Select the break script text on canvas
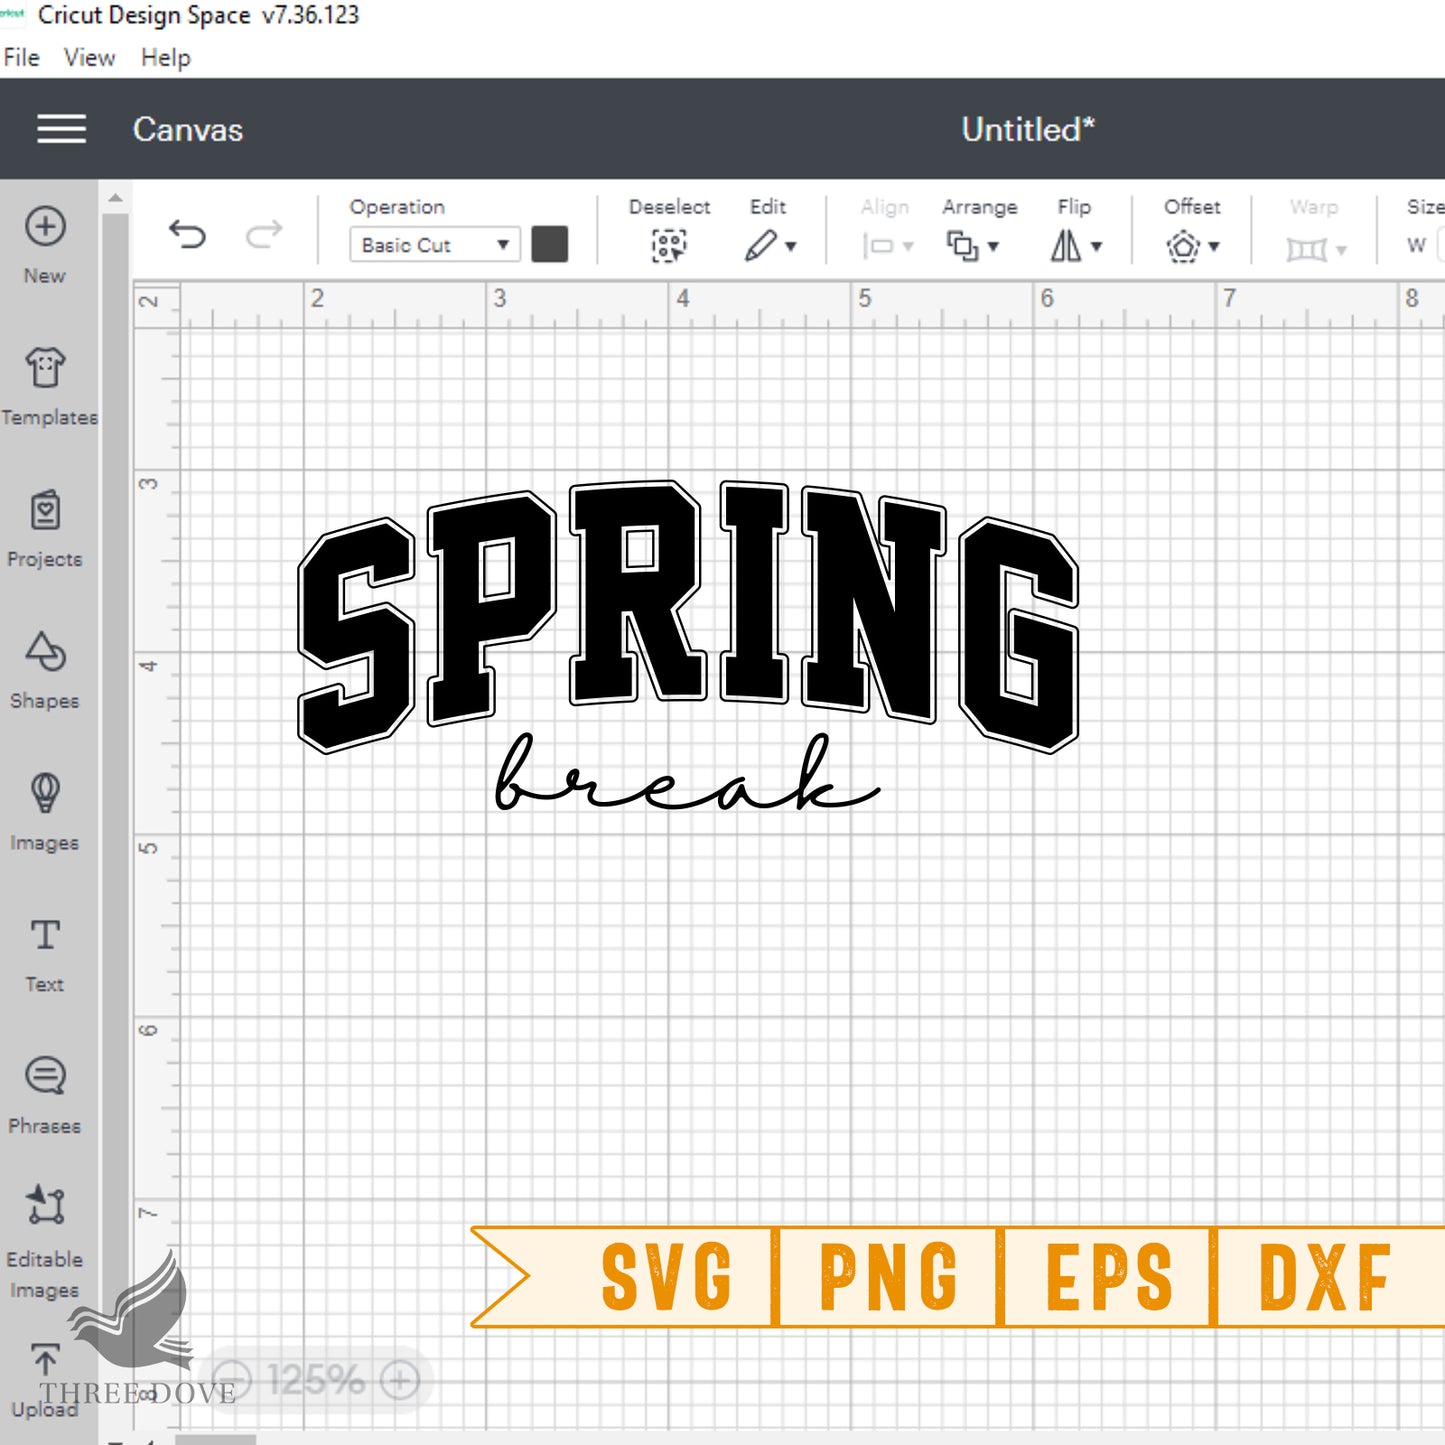The height and width of the screenshot is (1445, 1445). pos(688,772)
